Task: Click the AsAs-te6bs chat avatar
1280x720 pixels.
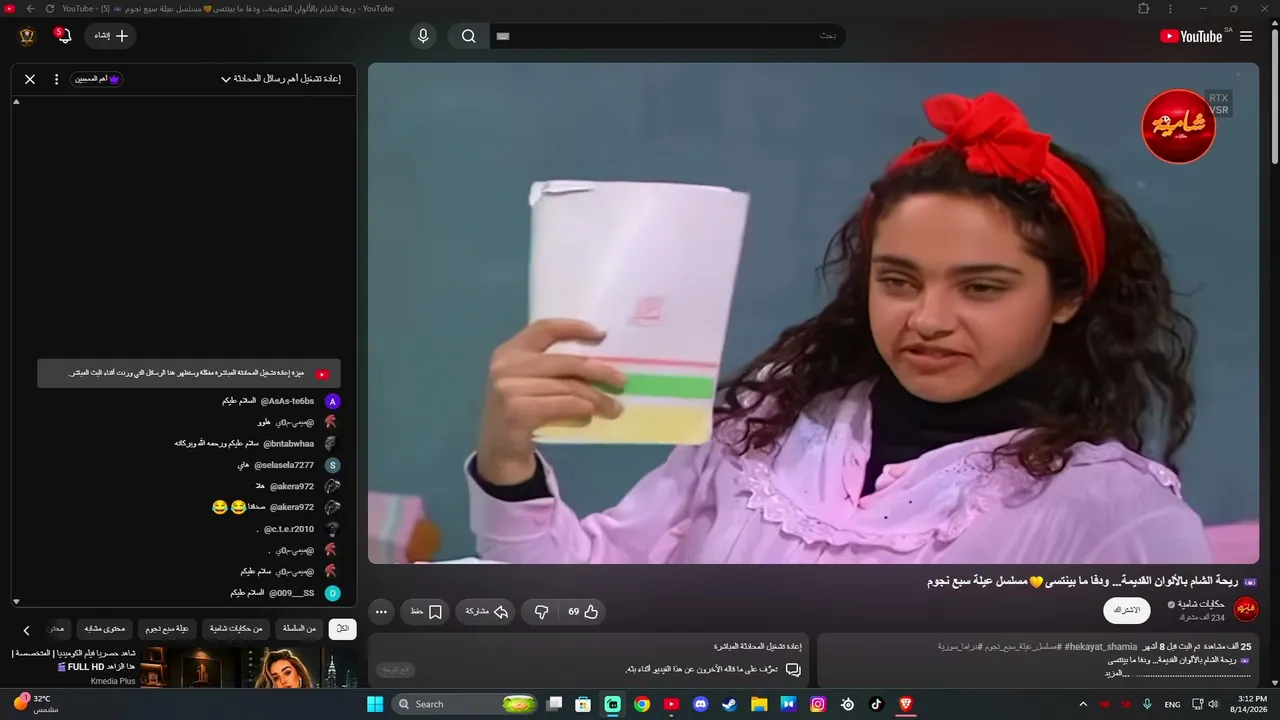Action: [x=333, y=401]
